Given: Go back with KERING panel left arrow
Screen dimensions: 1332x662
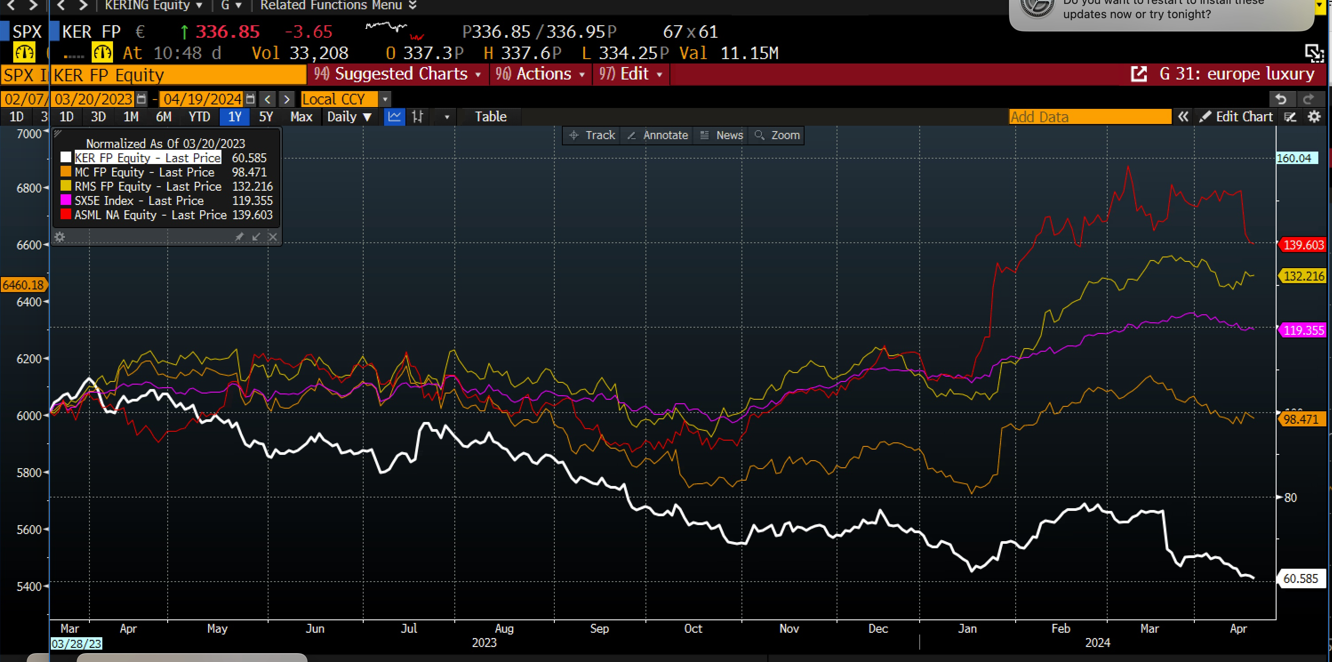Looking at the screenshot, I should point(61,6).
